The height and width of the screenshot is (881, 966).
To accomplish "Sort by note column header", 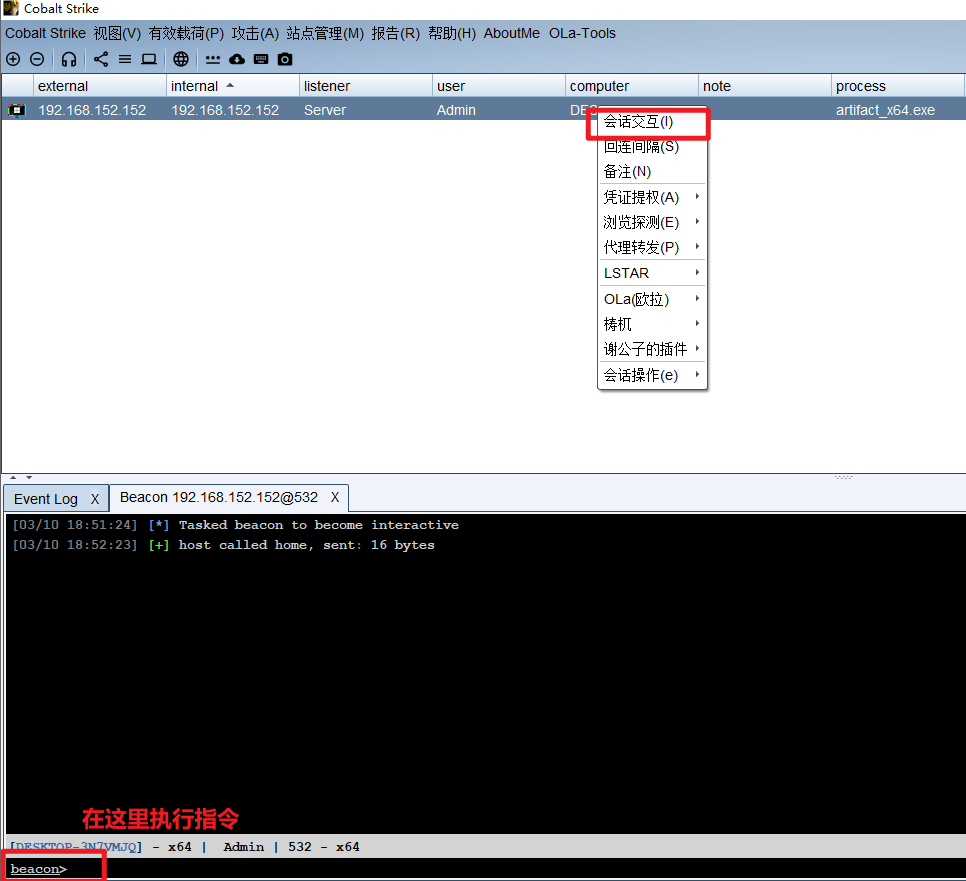I will click(x=765, y=86).
